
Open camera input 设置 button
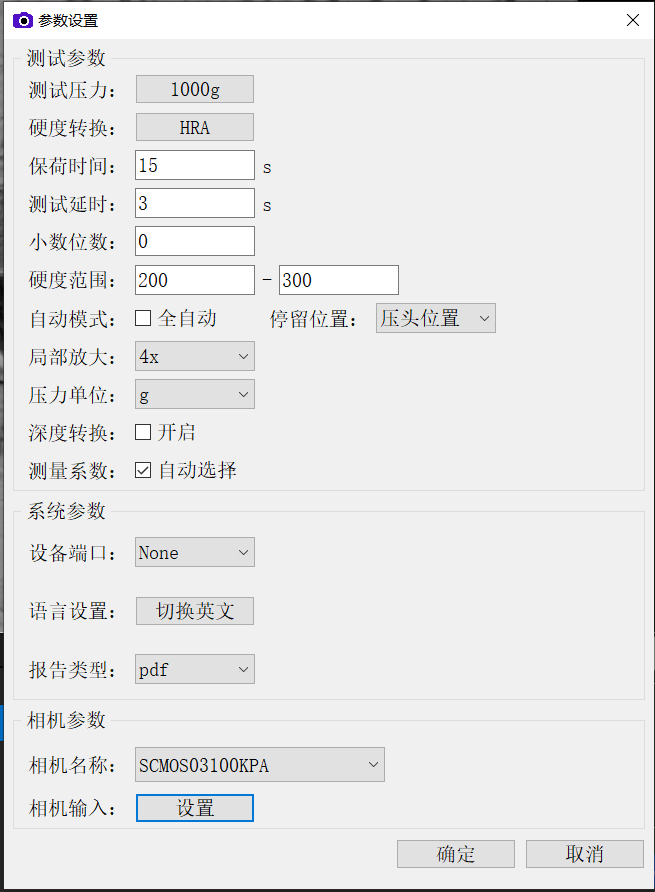click(x=195, y=808)
